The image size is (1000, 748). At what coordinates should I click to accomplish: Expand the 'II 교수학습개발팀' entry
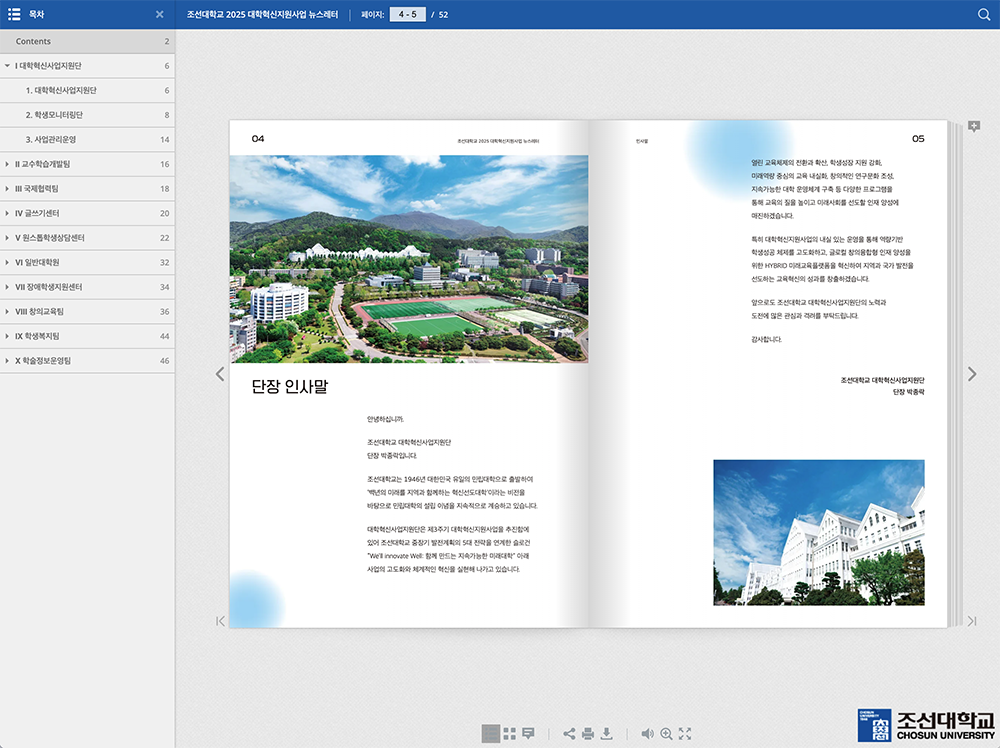click(10, 164)
